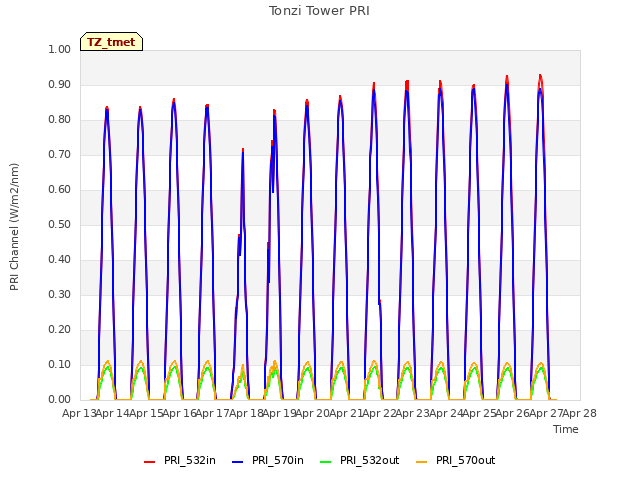Click the blue PRI_570in legend swatch
Screen dimensions: 640x480
pos(238,462)
